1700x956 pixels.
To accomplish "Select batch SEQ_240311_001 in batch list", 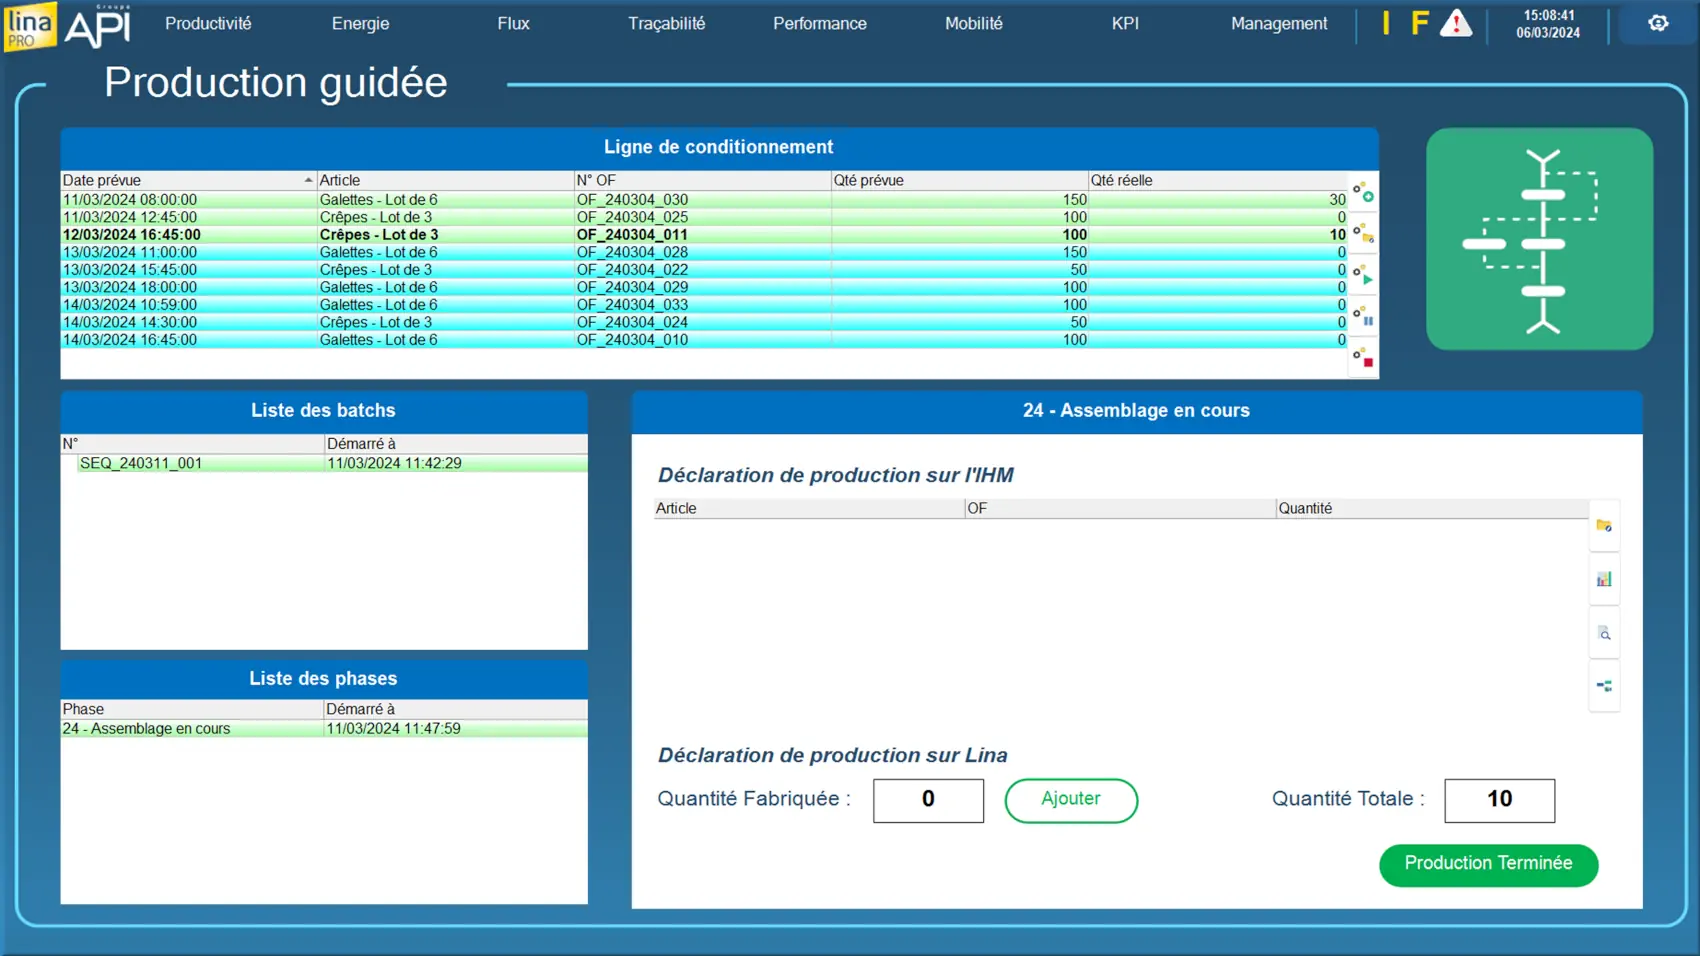I will click(x=141, y=464).
